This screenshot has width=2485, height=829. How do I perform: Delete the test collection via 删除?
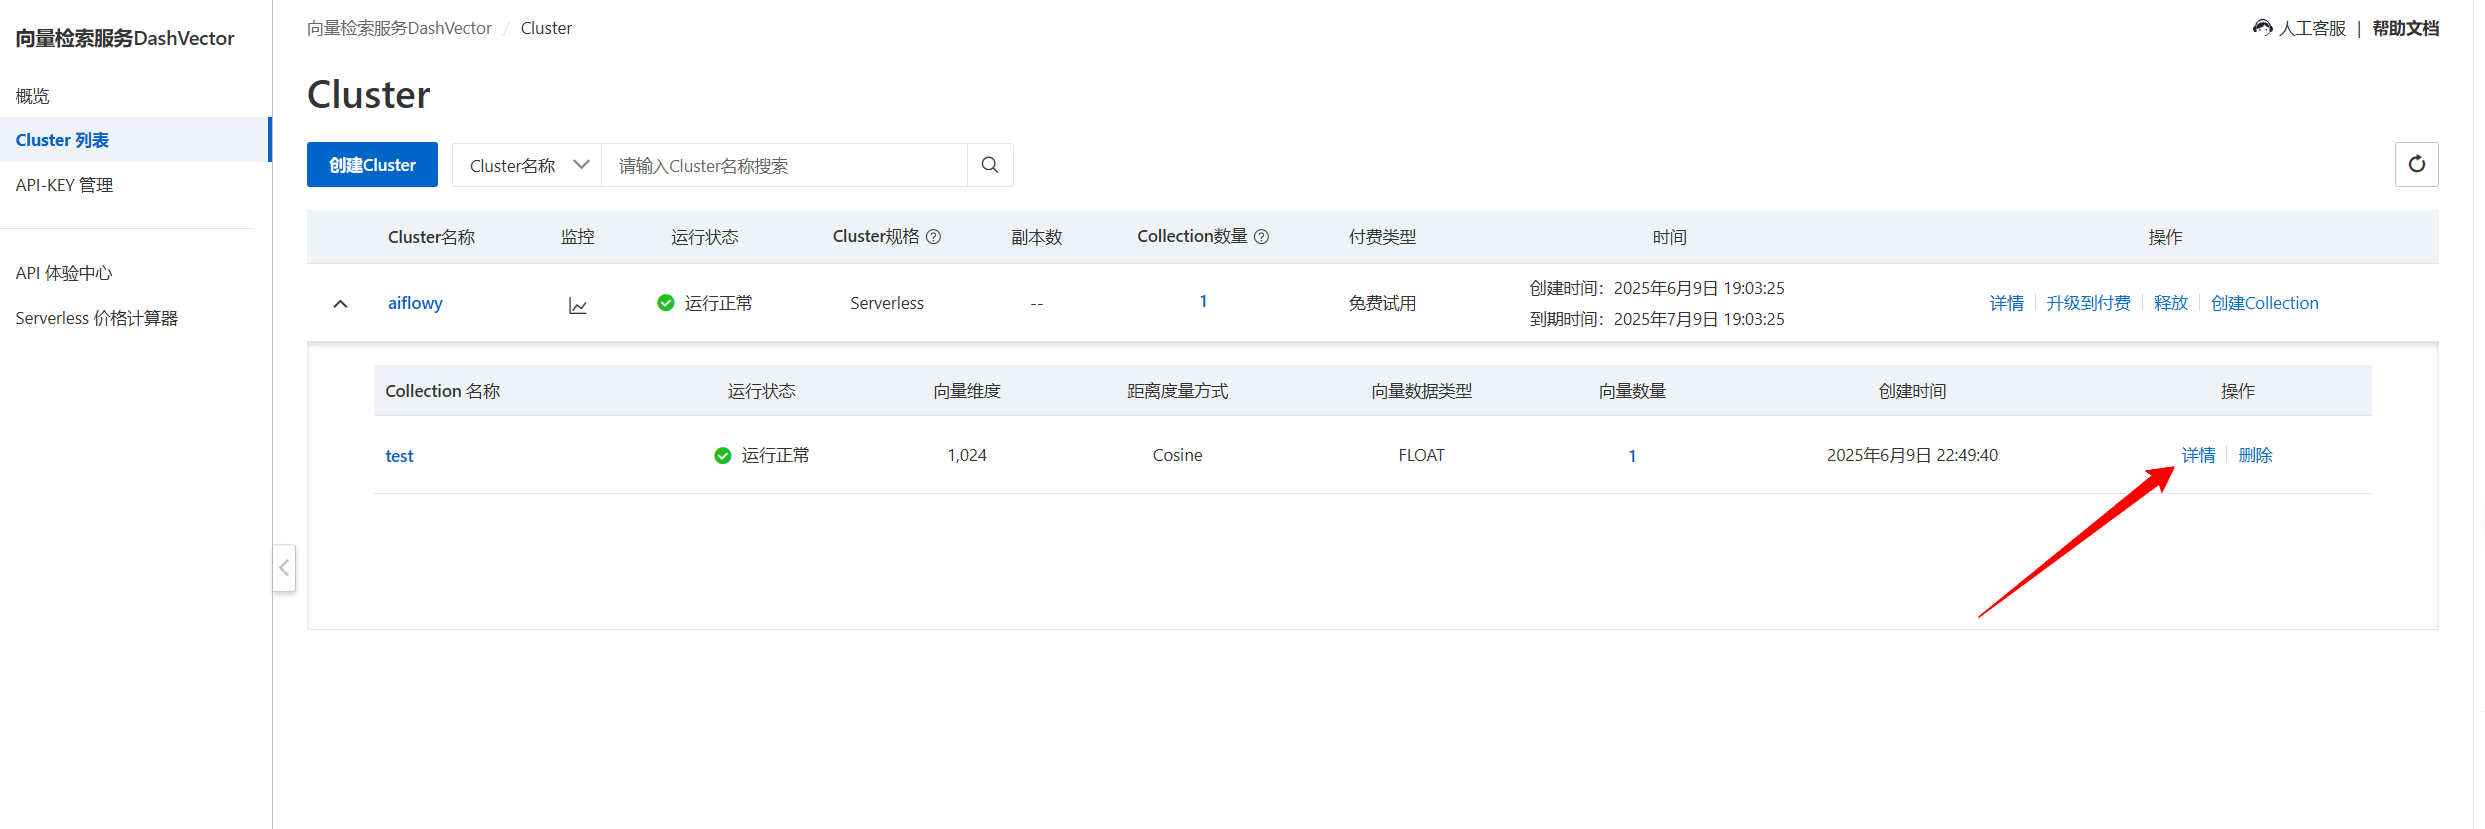(2255, 455)
